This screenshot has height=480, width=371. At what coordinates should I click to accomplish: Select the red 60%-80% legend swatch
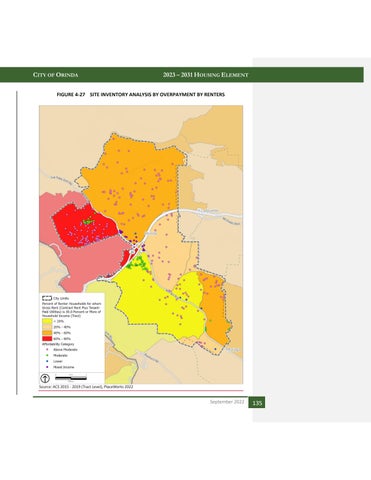[47, 338]
